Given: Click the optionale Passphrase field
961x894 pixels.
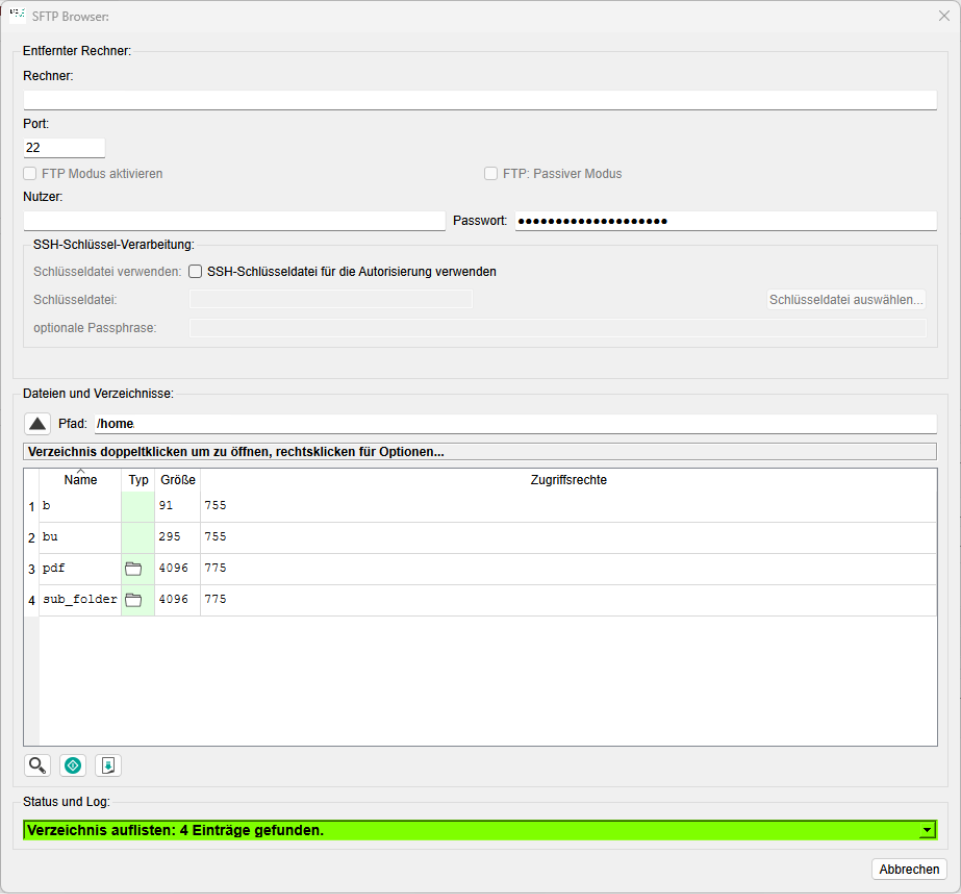Looking at the screenshot, I should [x=558, y=328].
